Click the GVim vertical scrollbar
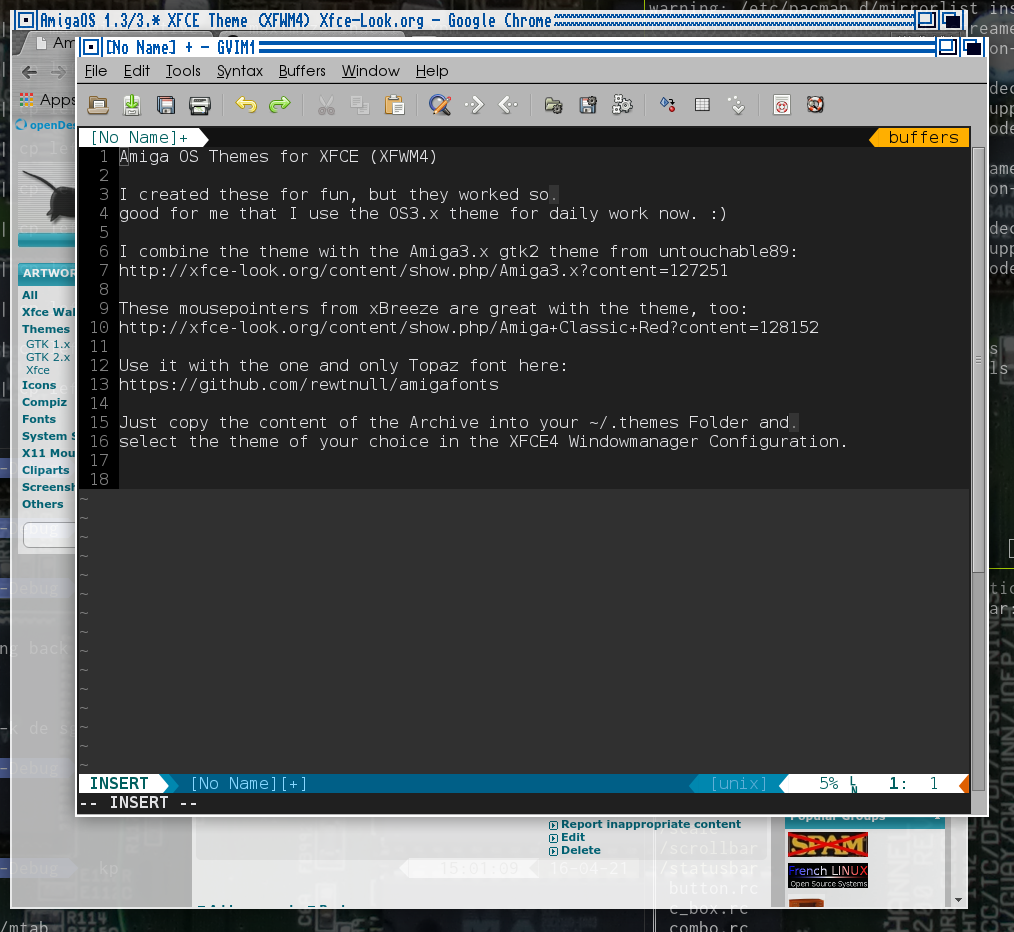The width and height of the screenshot is (1014, 932). pos(978,360)
